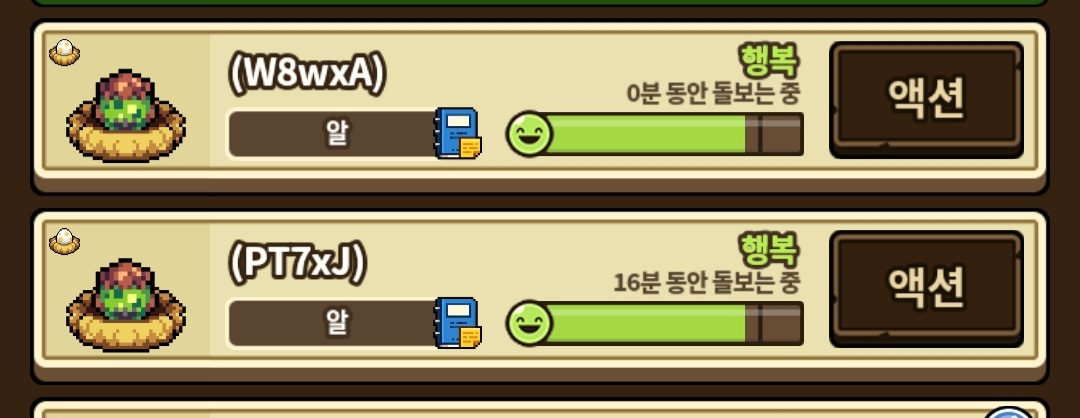Click the (W8wxA) name text

(x=307, y=75)
